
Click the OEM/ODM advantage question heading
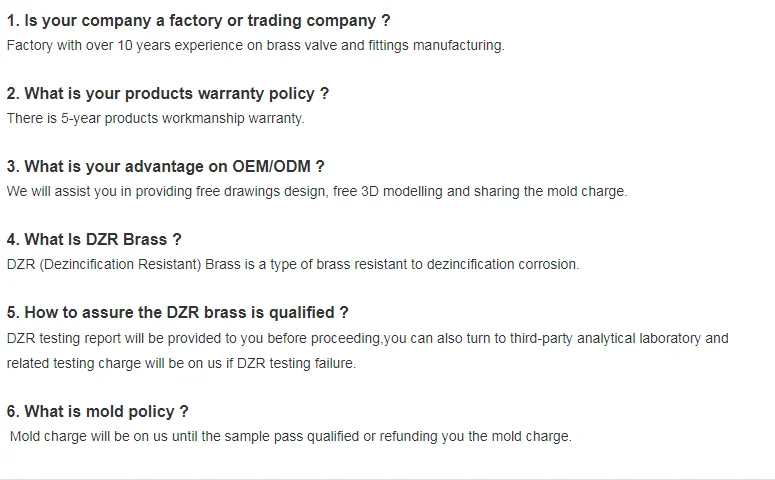click(165, 166)
